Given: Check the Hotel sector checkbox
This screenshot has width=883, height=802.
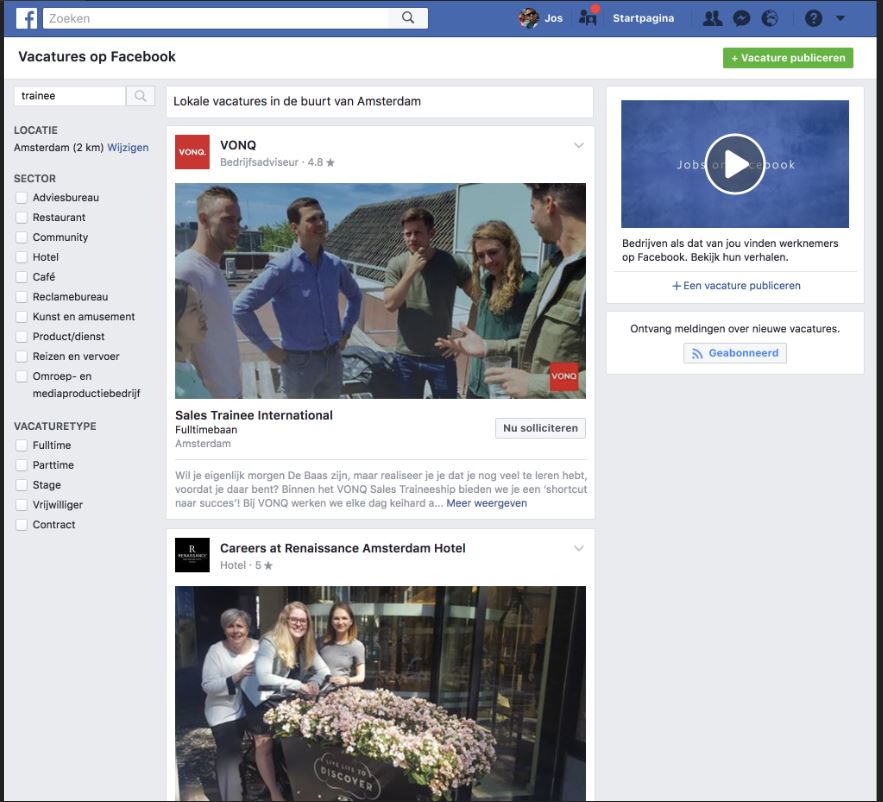Looking at the screenshot, I should point(21,257).
